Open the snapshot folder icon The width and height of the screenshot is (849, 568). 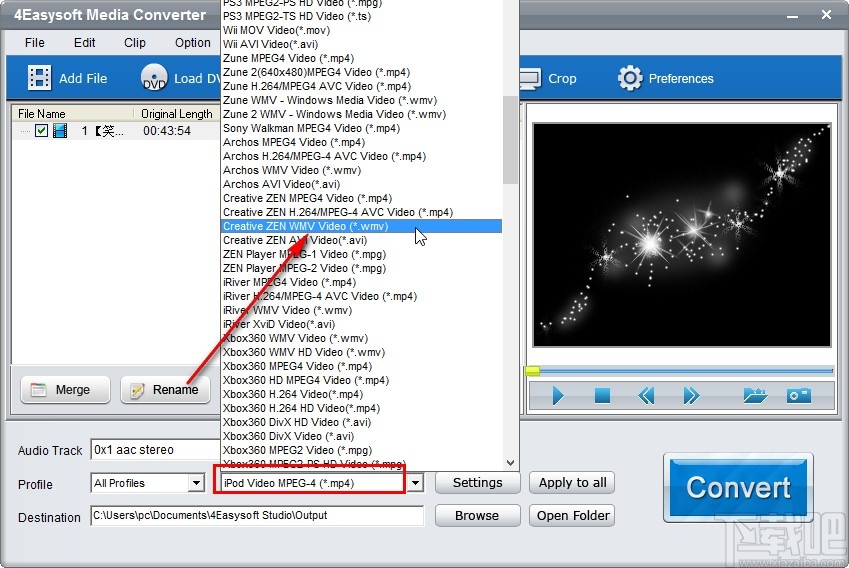coord(755,395)
